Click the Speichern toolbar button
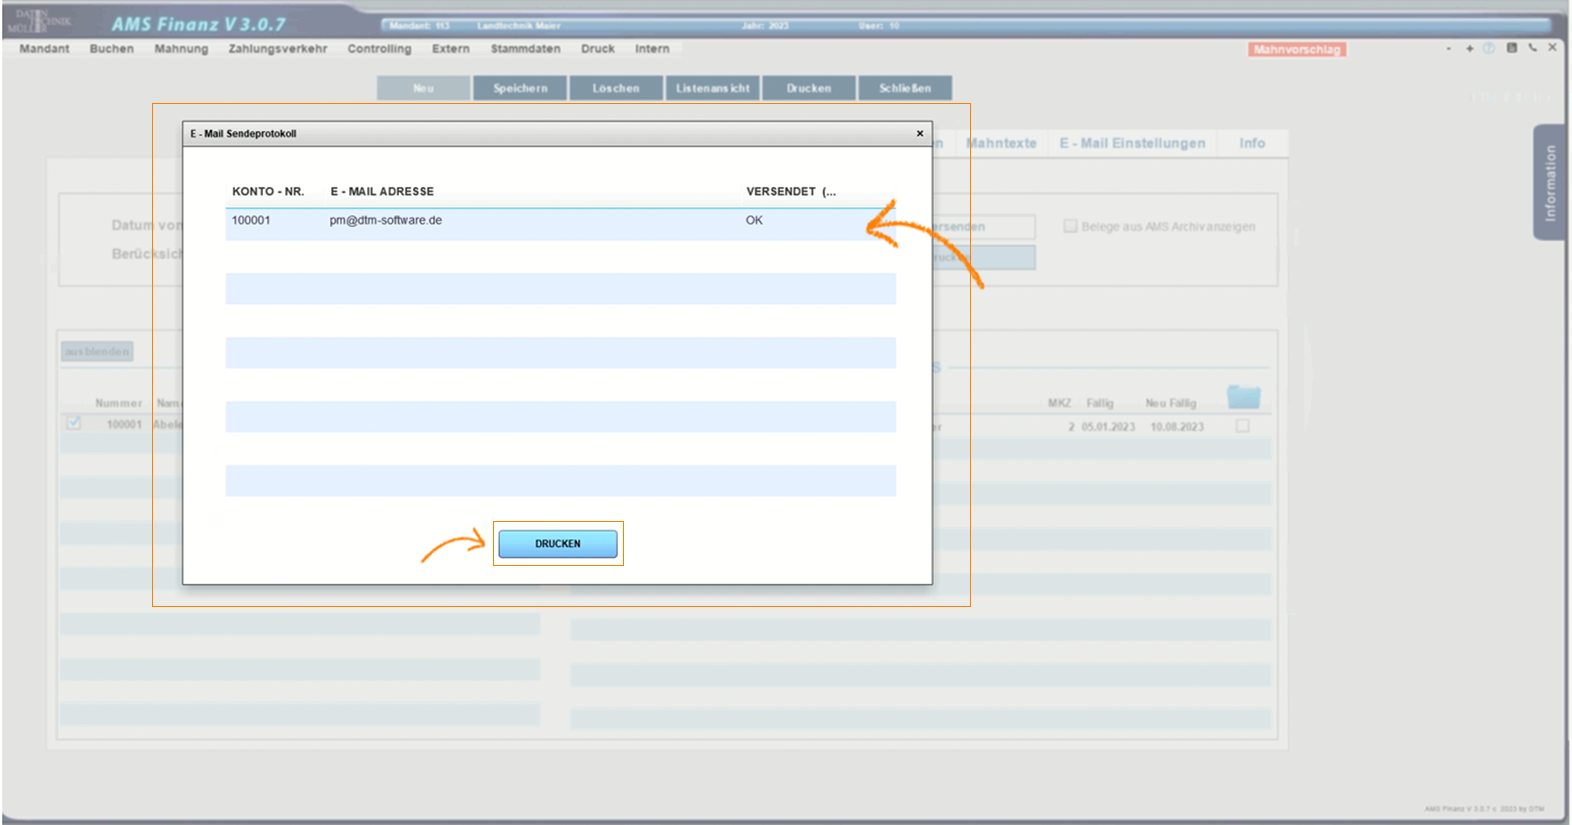Viewport: 1572px width, 825px height. (x=520, y=88)
